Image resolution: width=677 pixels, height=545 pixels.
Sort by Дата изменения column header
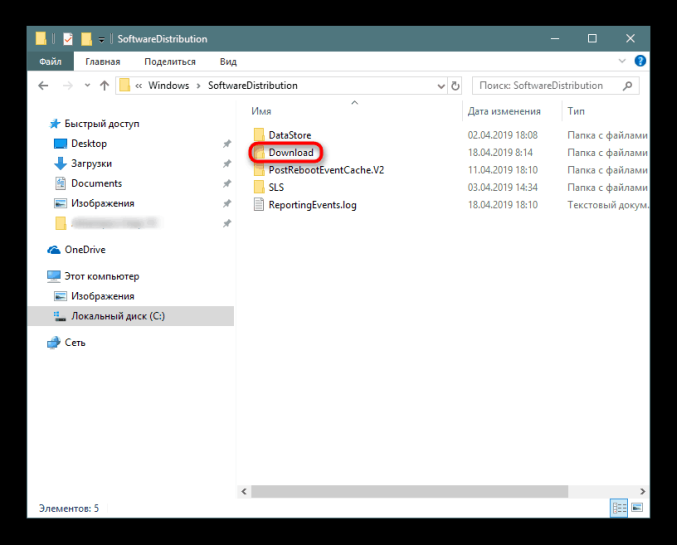tap(504, 111)
